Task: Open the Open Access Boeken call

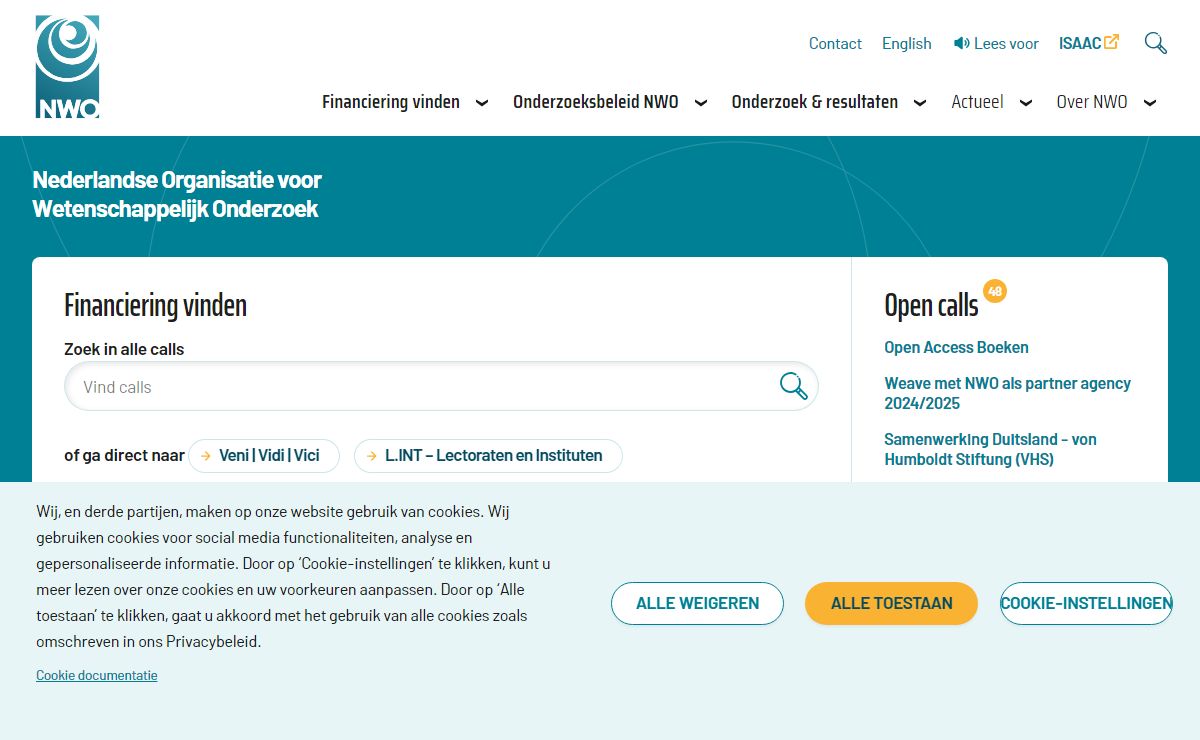Action: (x=956, y=347)
